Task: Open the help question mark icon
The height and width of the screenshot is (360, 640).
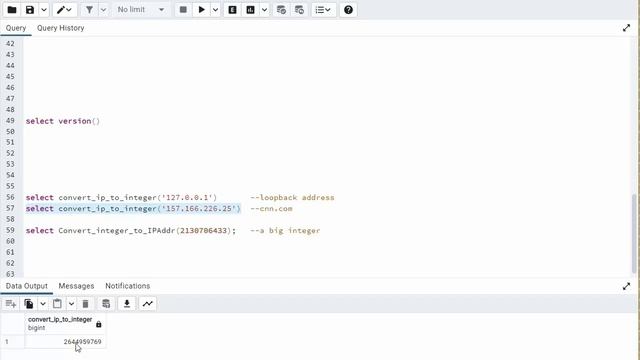Action: coord(348,10)
